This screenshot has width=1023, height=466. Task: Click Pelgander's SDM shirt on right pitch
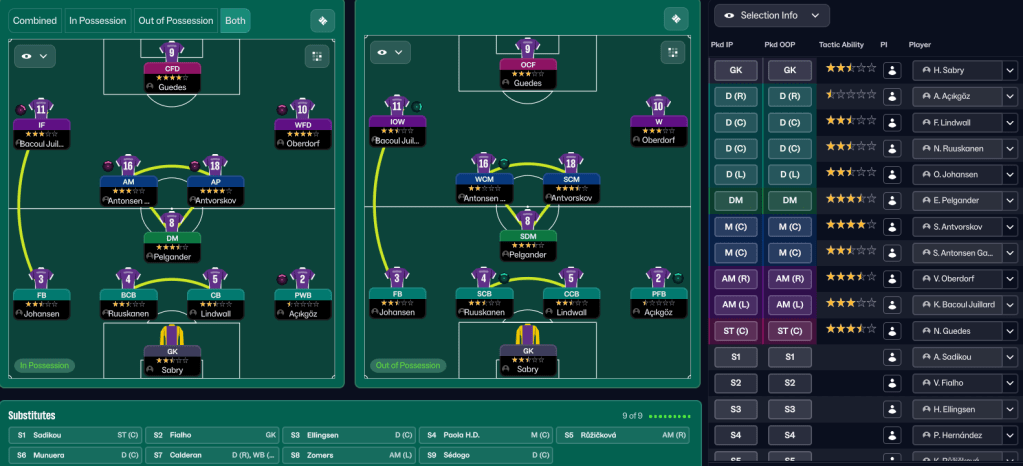[528, 219]
